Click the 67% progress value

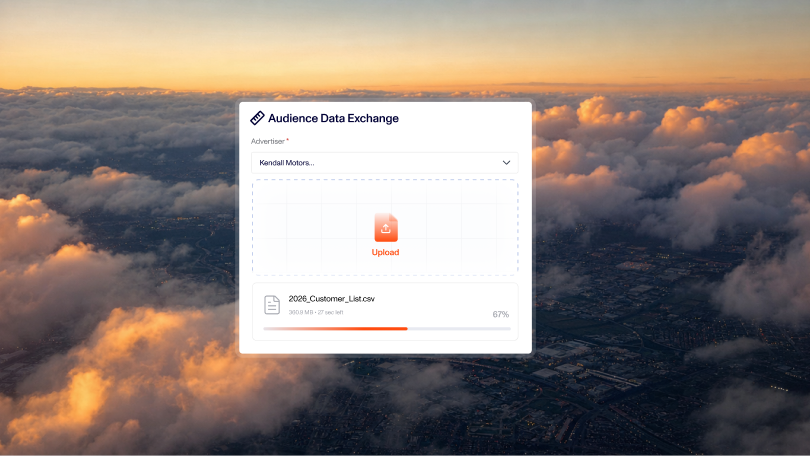501,314
